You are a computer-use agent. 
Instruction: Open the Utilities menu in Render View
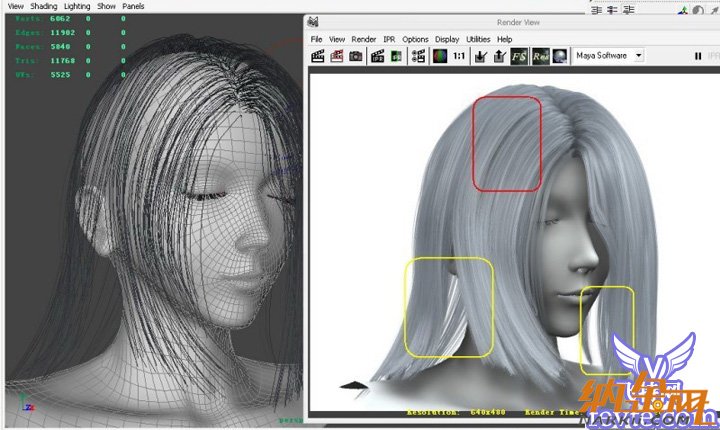click(478, 39)
